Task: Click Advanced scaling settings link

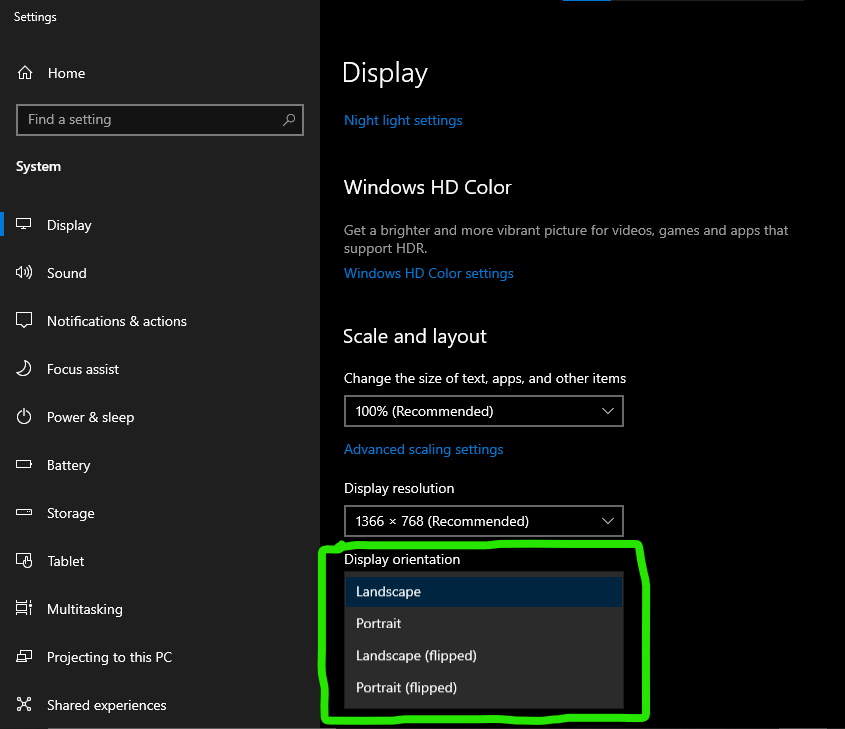Action: coord(423,449)
